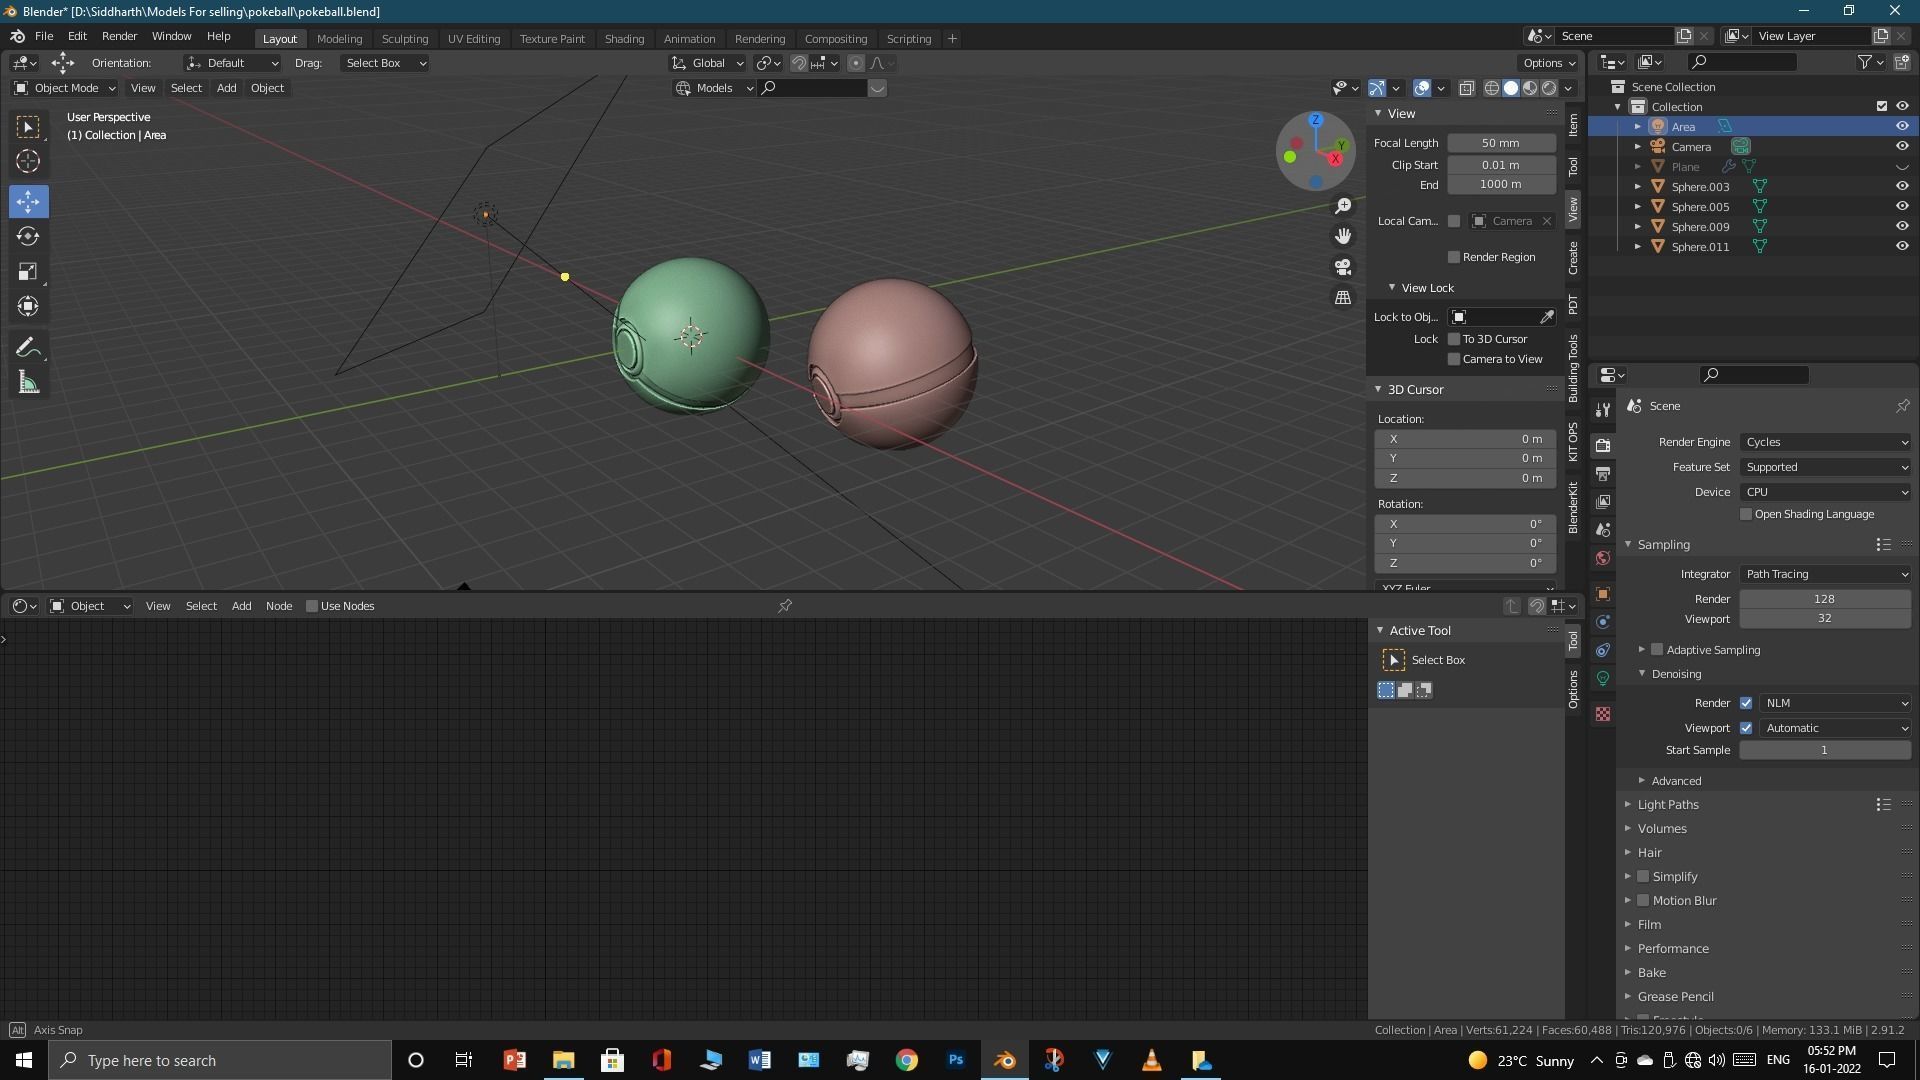Open the NLM denoiser dropdown

click(1835, 703)
